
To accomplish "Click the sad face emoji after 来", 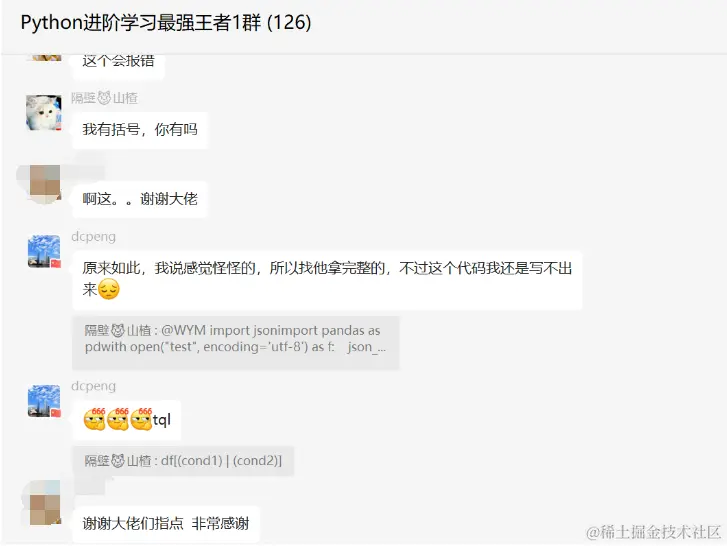I will (x=109, y=289).
